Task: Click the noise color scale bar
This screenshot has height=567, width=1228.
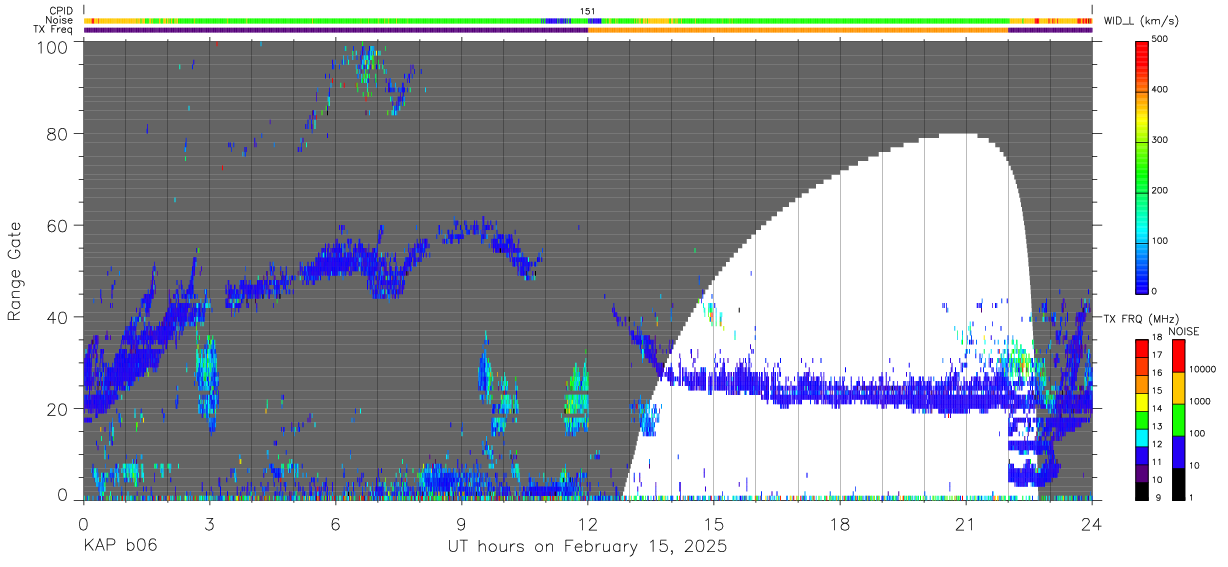Action: 1179,420
